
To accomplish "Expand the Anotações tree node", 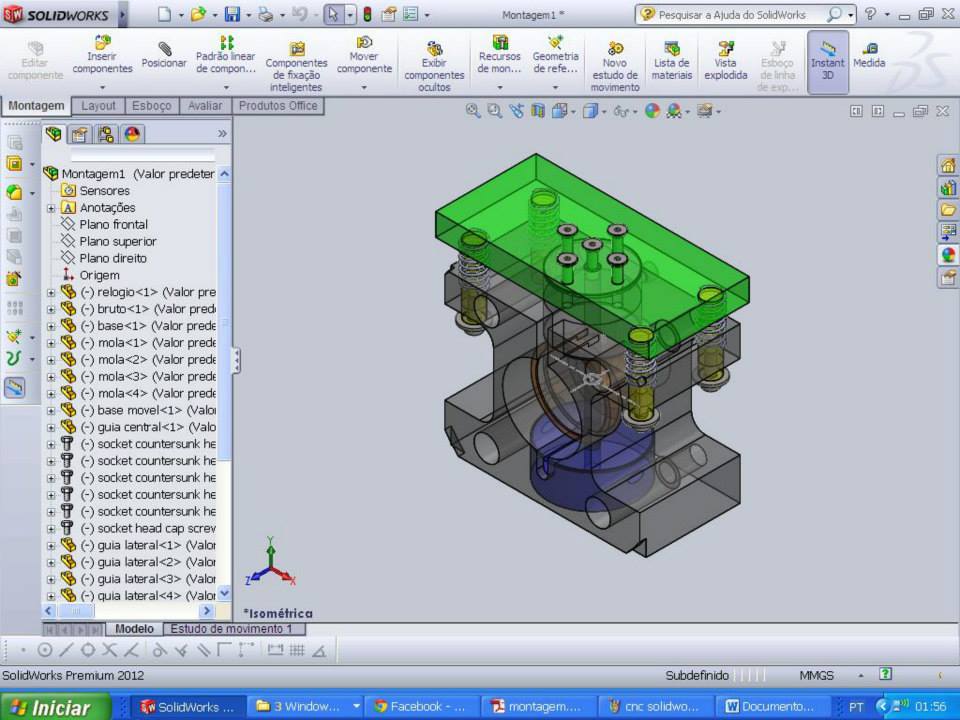I will click(x=51, y=208).
